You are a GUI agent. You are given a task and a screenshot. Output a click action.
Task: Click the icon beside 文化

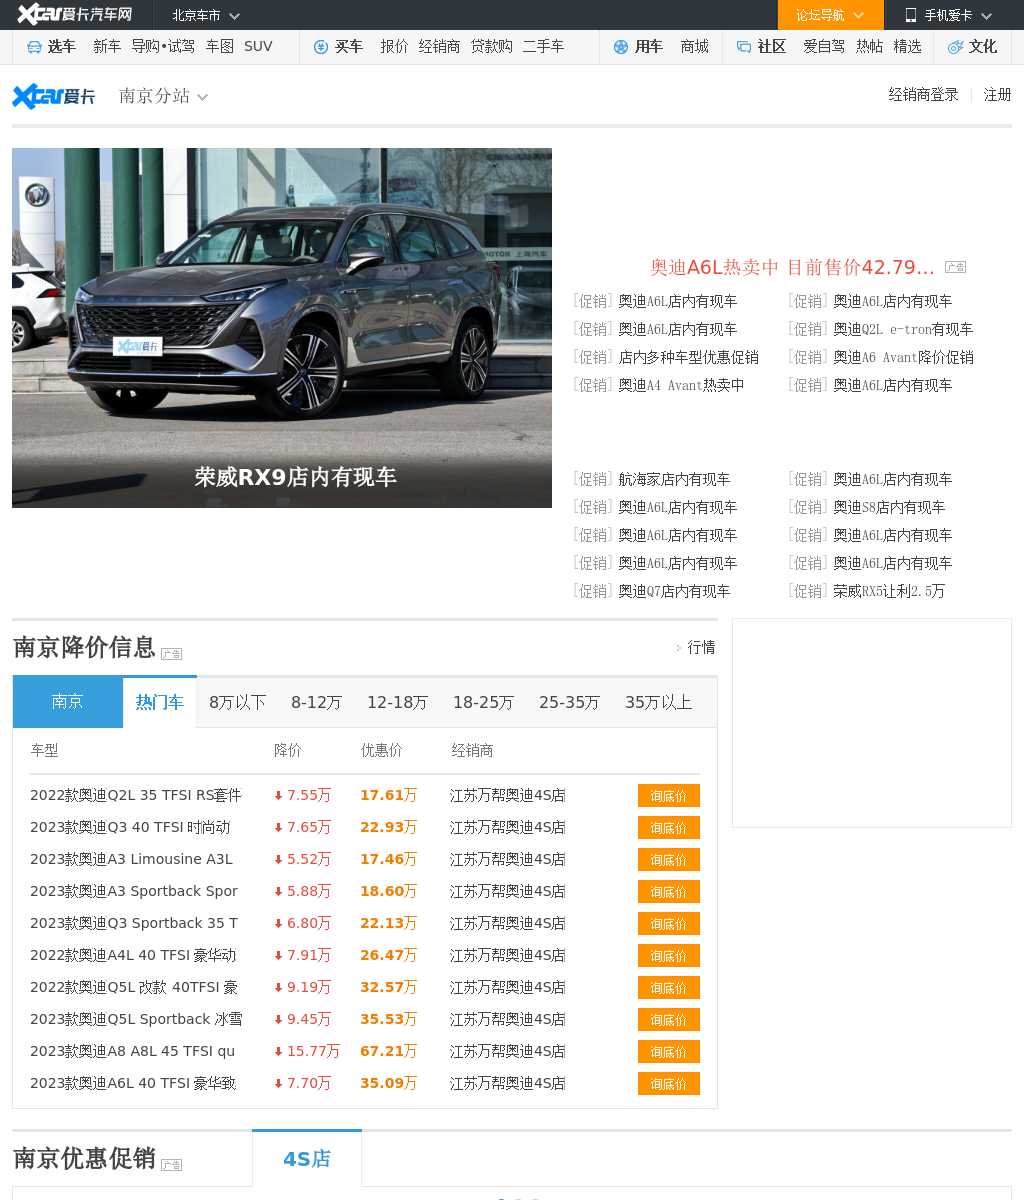click(x=955, y=47)
